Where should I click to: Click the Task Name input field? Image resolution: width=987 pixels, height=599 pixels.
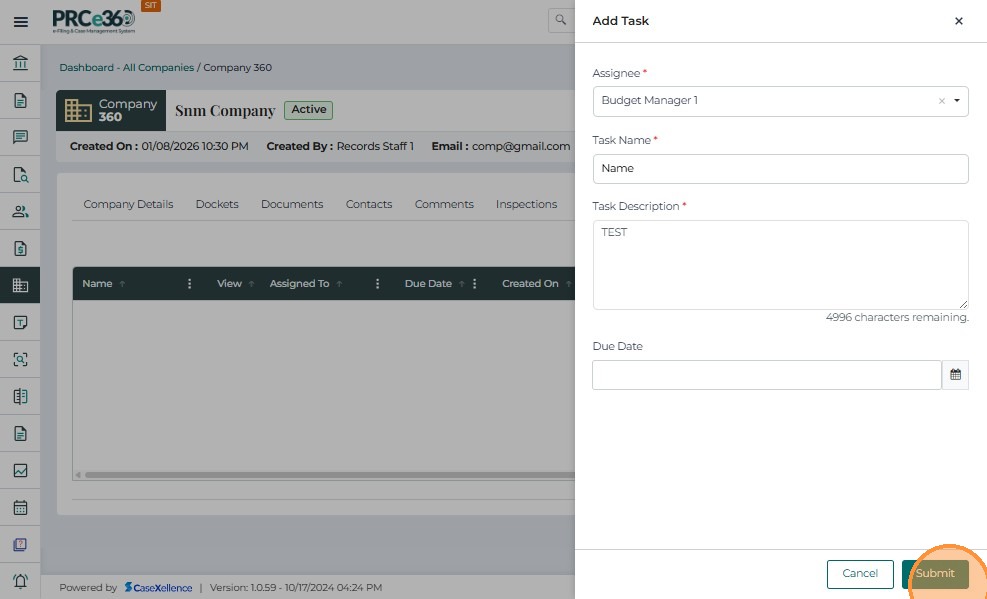780,169
